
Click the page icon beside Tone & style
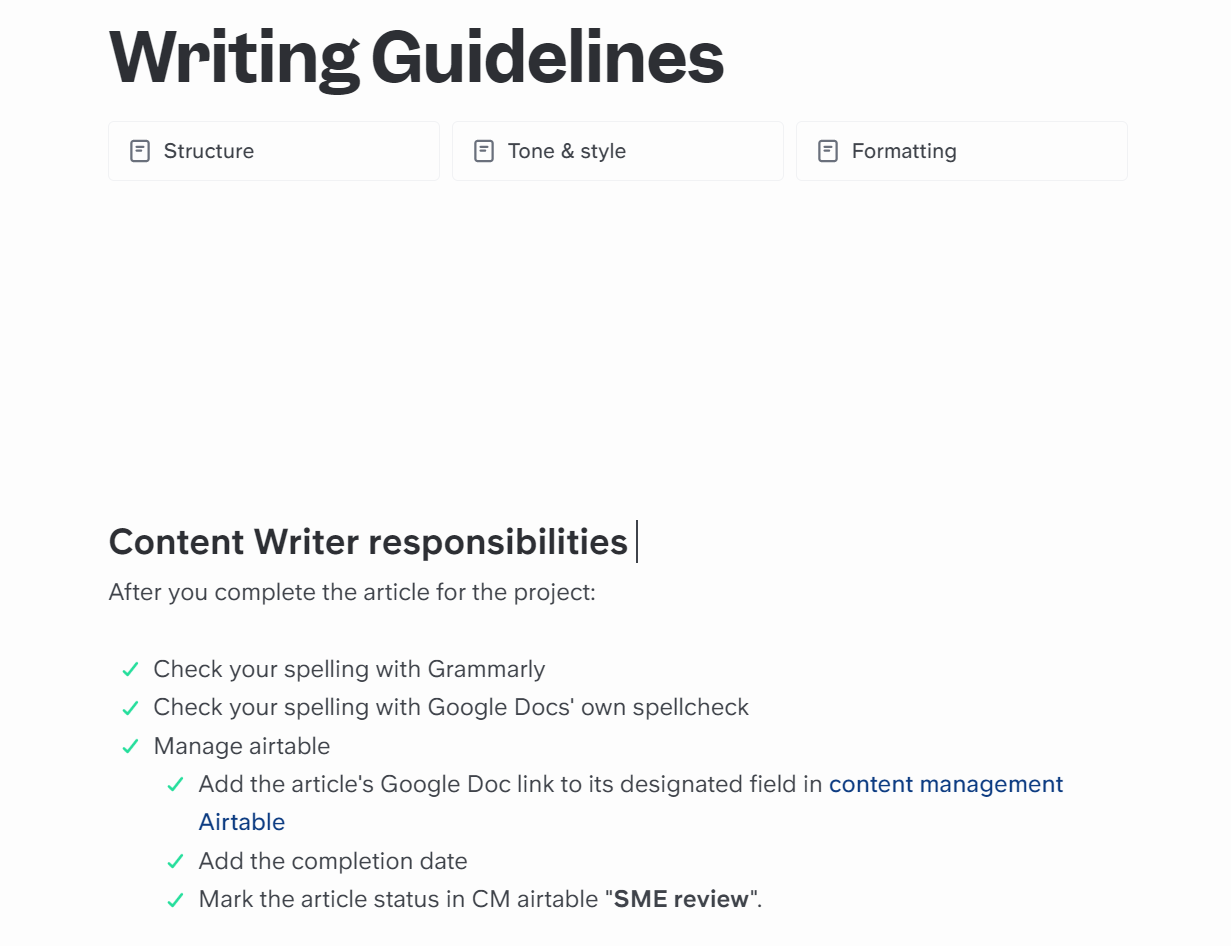[x=484, y=151]
